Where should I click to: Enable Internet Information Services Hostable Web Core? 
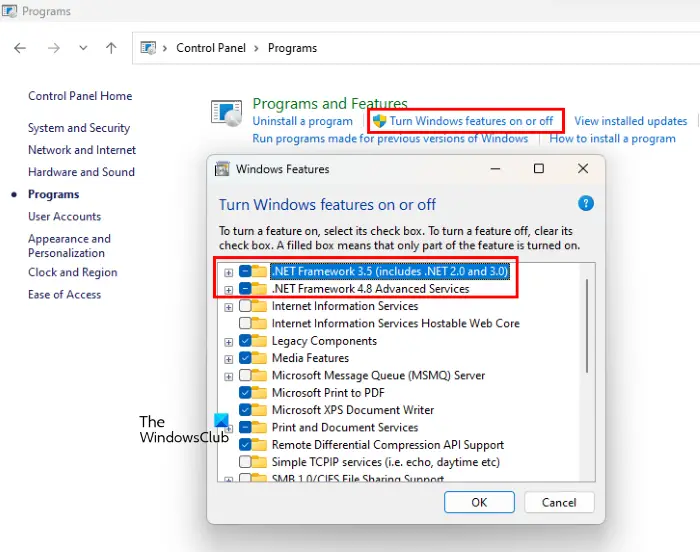click(x=245, y=323)
